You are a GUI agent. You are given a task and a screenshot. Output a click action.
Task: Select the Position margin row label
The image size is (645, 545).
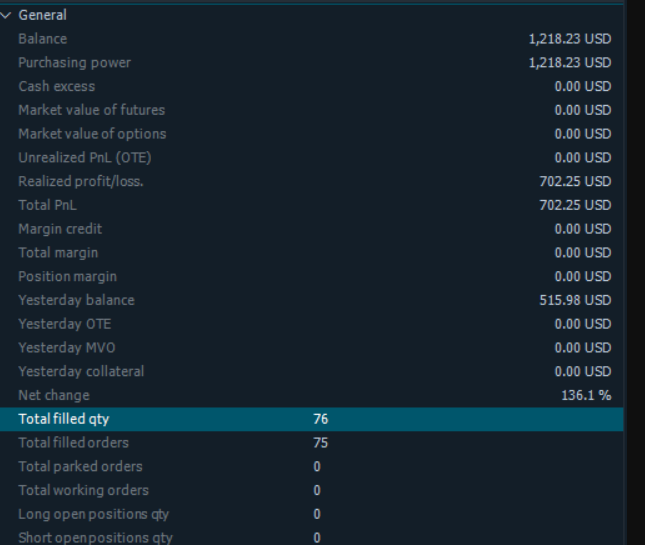coord(67,276)
